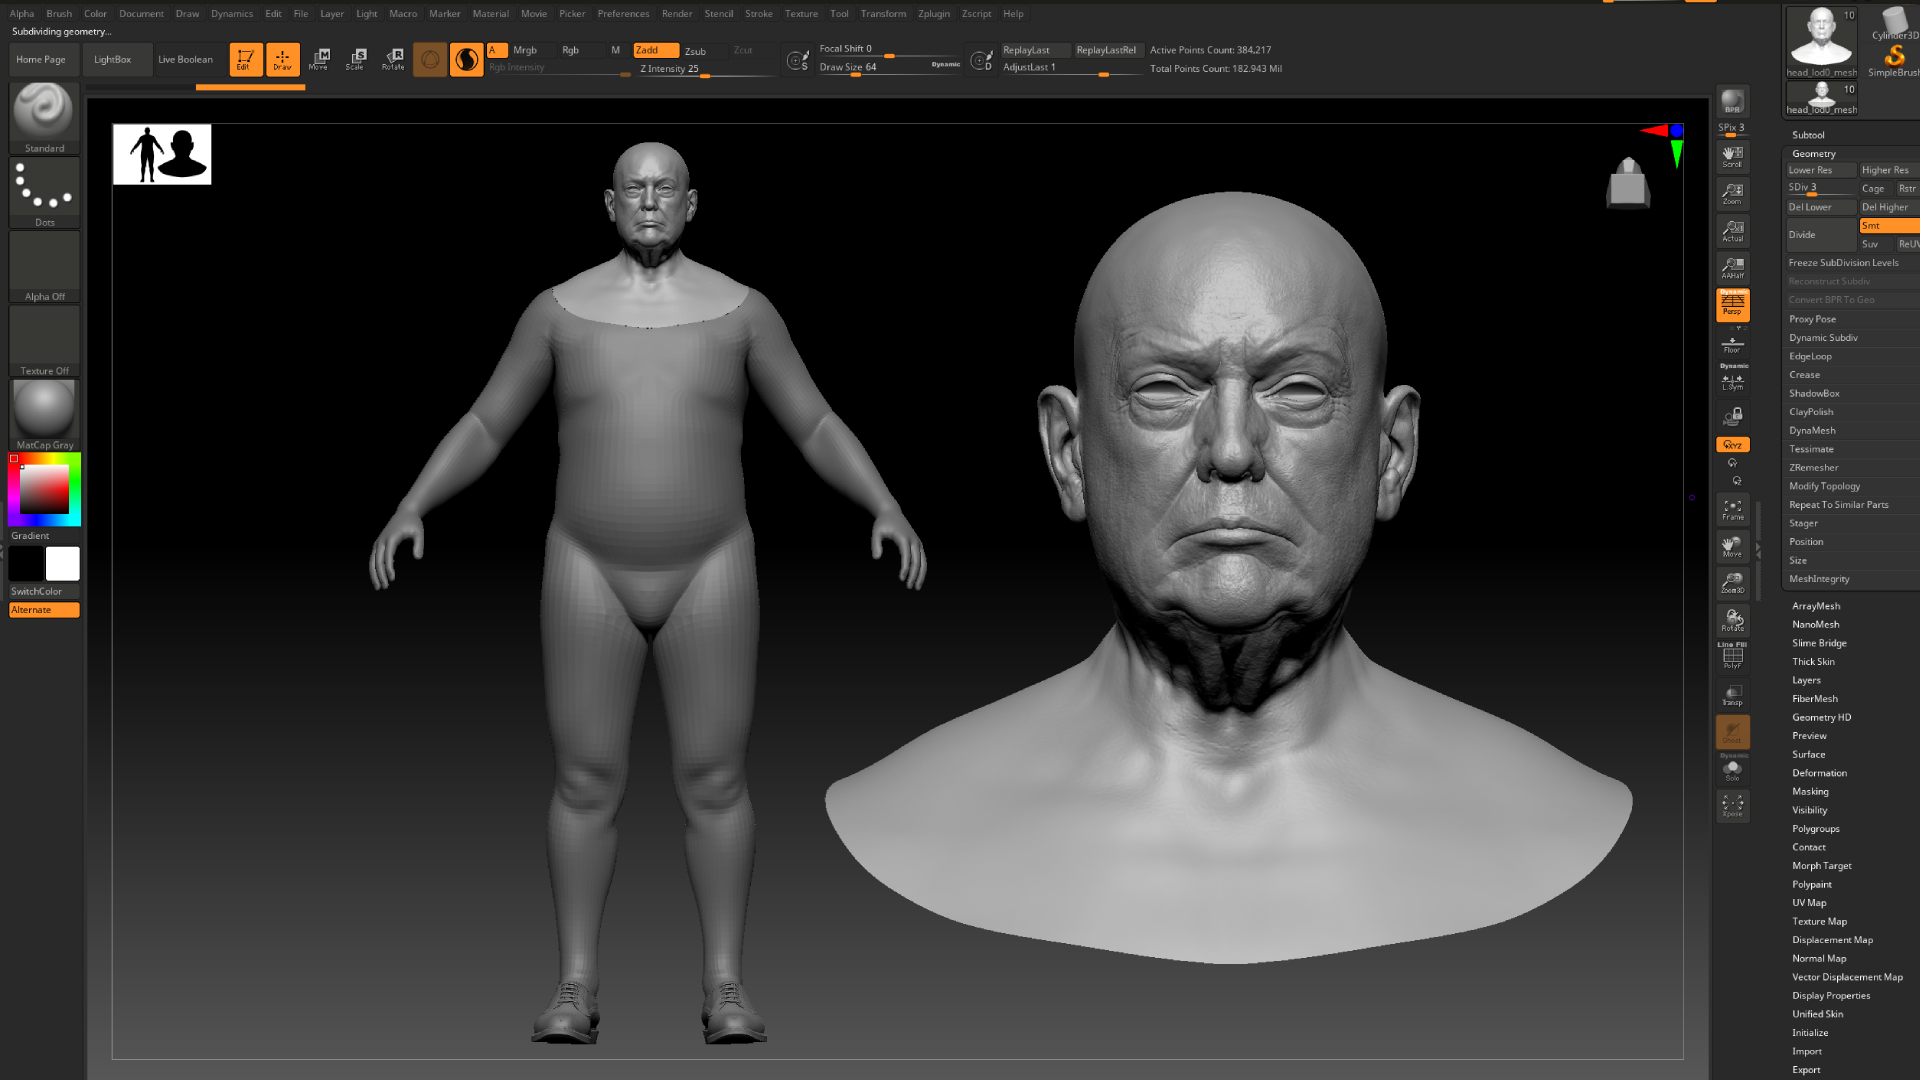Activate Edit mode button

point(246,59)
